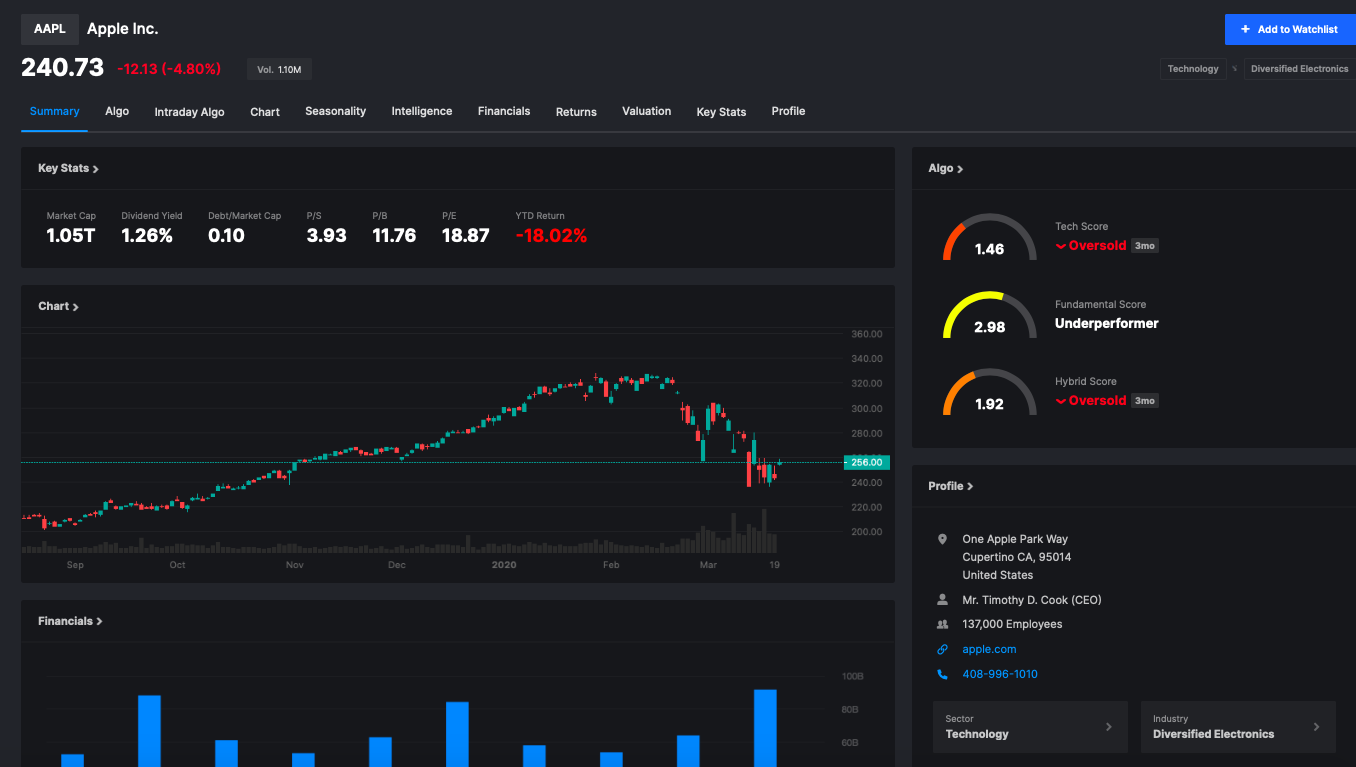Open the Algo tab
1356x767 pixels.
click(x=117, y=111)
